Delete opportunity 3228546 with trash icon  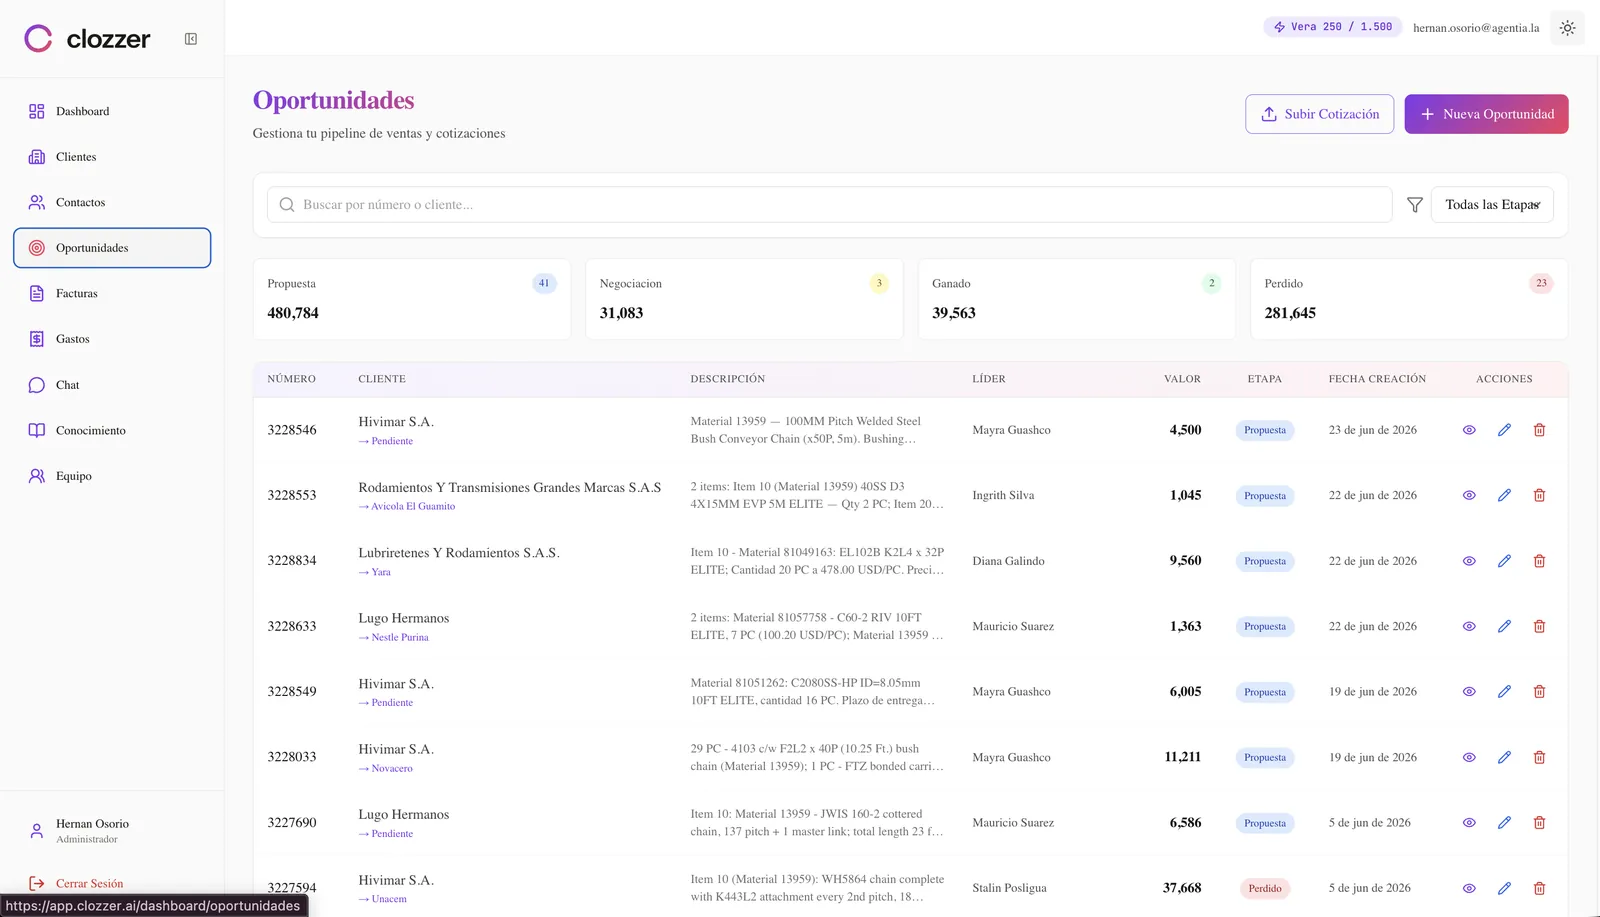pyautogui.click(x=1539, y=430)
